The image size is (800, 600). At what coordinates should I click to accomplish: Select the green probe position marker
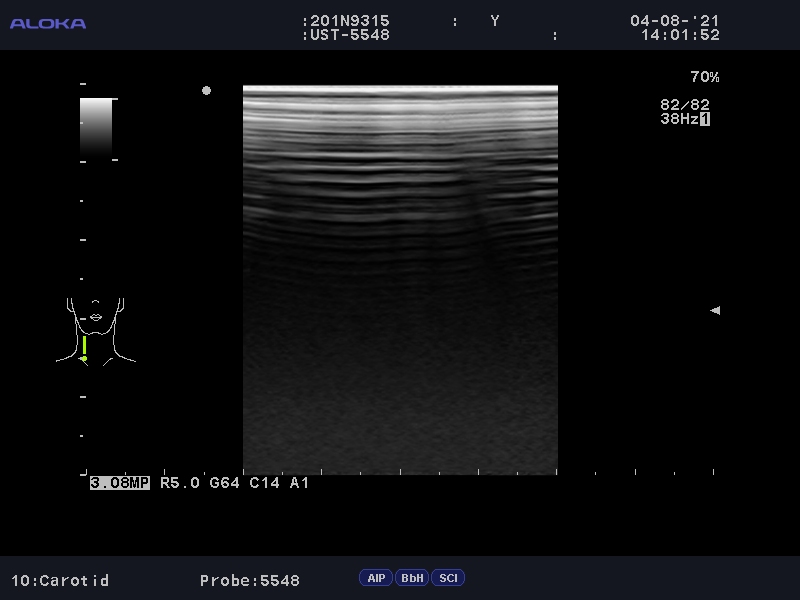[x=84, y=347]
